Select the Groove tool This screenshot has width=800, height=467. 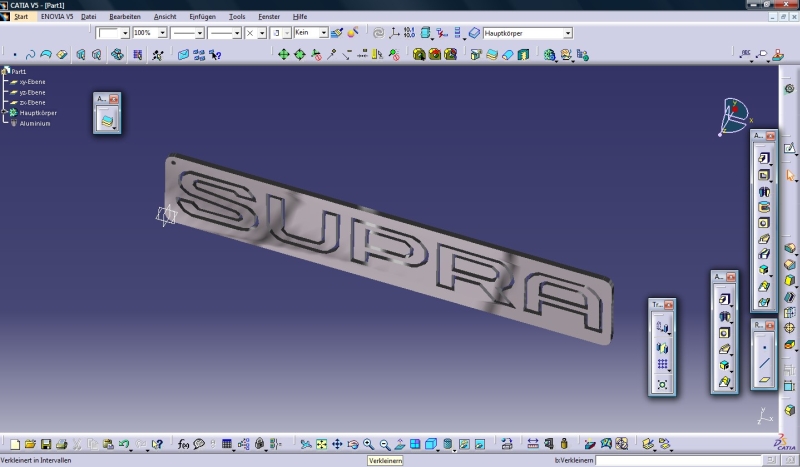tap(764, 207)
